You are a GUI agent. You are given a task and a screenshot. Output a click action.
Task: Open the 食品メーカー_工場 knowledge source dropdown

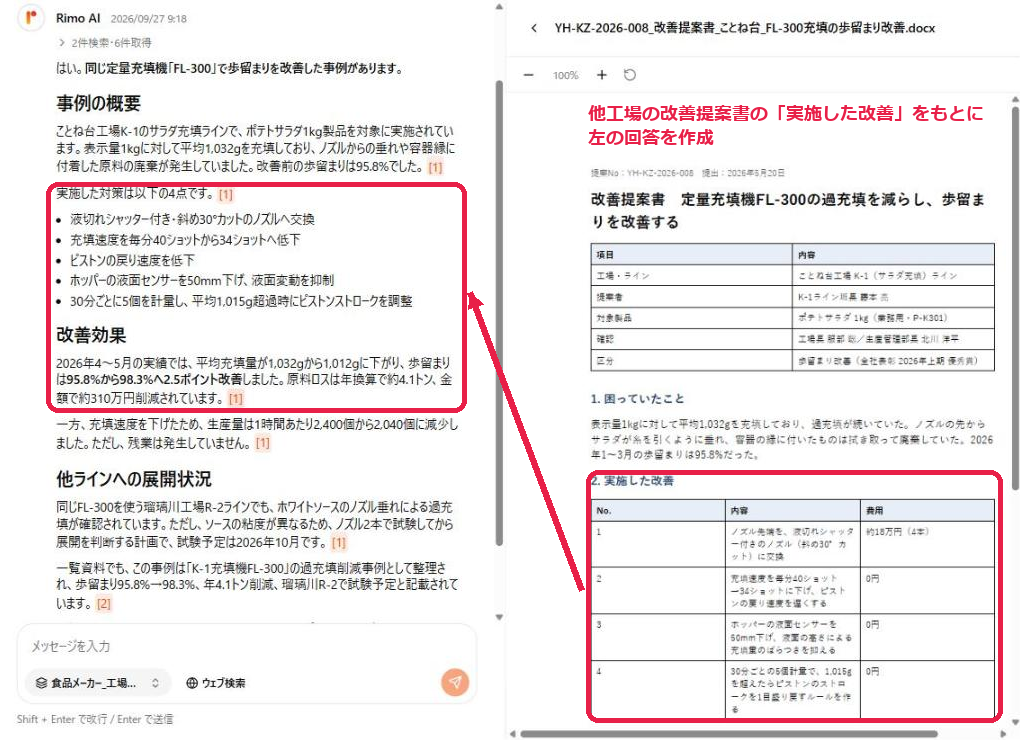click(98, 683)
